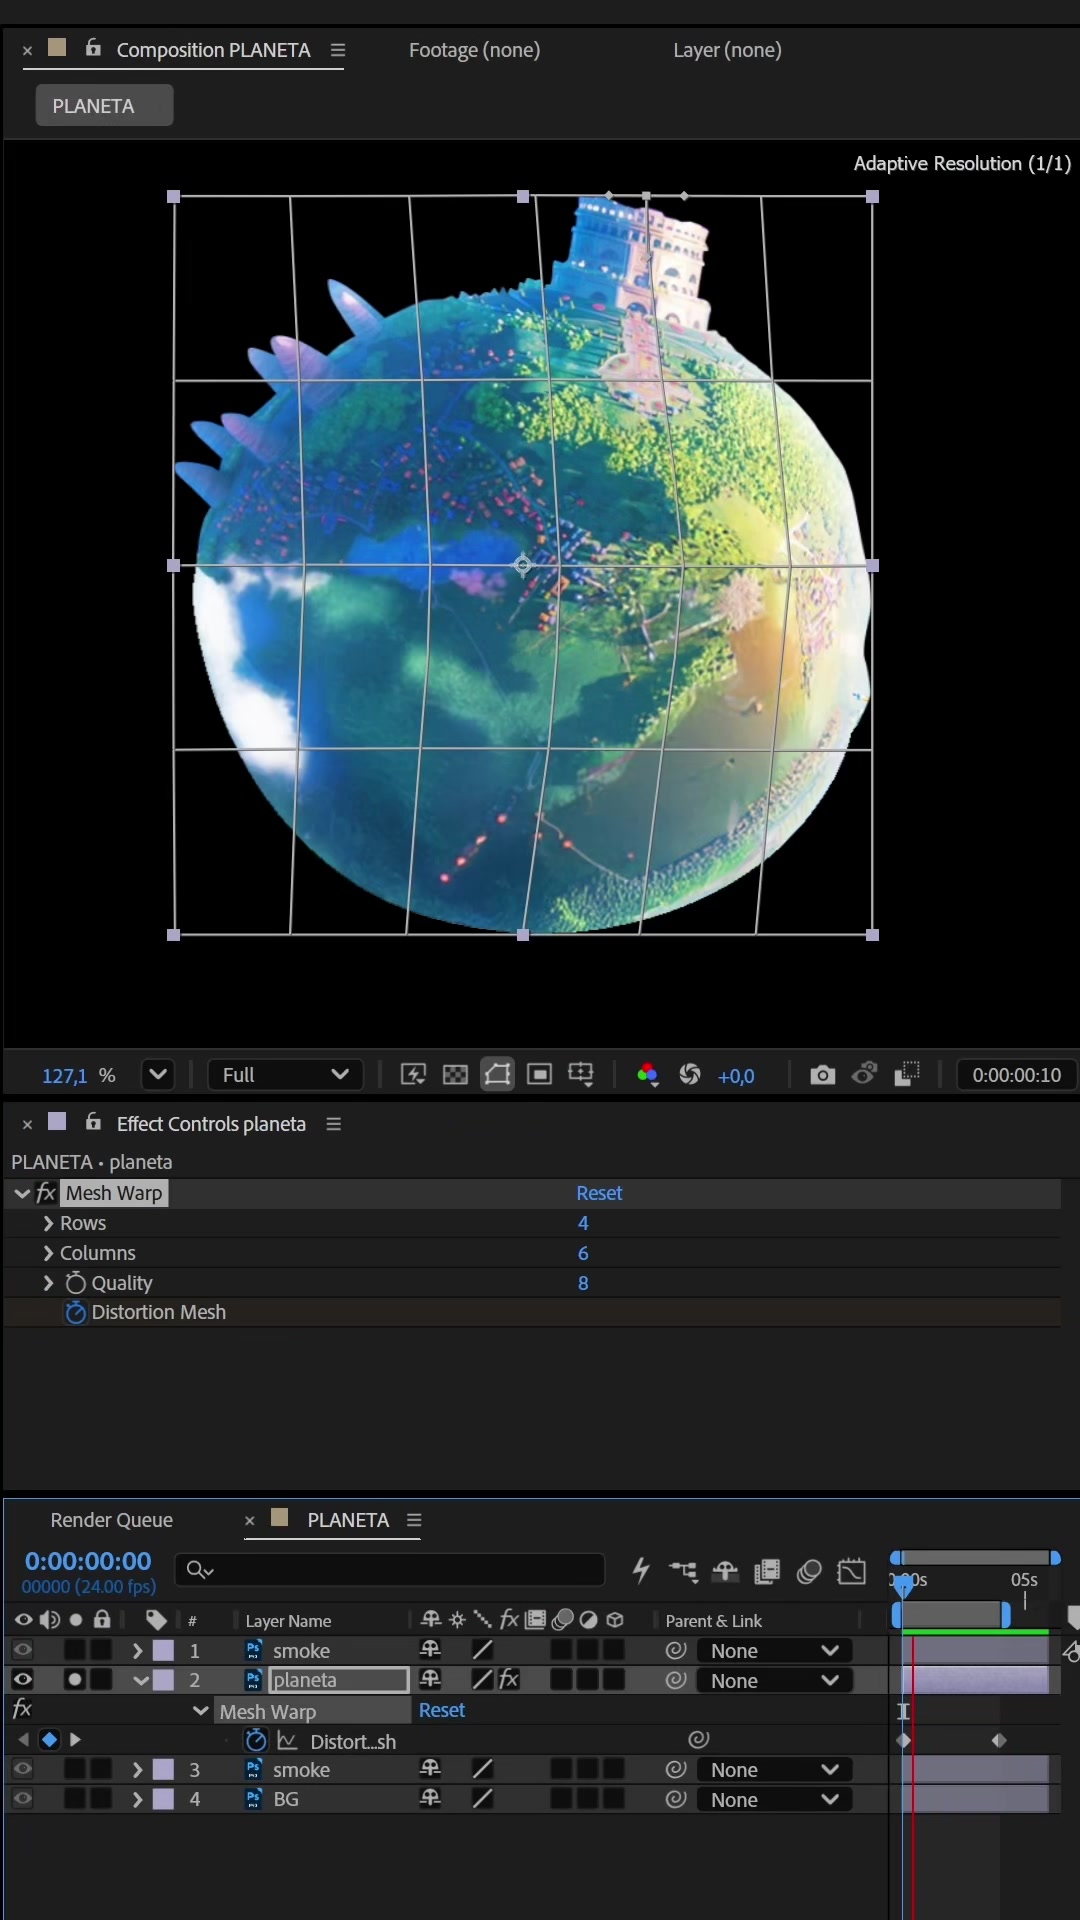Open the magnification ratio dropdown
The width and height of the screenshot is (1080, 1920).
click(158, 1075)
